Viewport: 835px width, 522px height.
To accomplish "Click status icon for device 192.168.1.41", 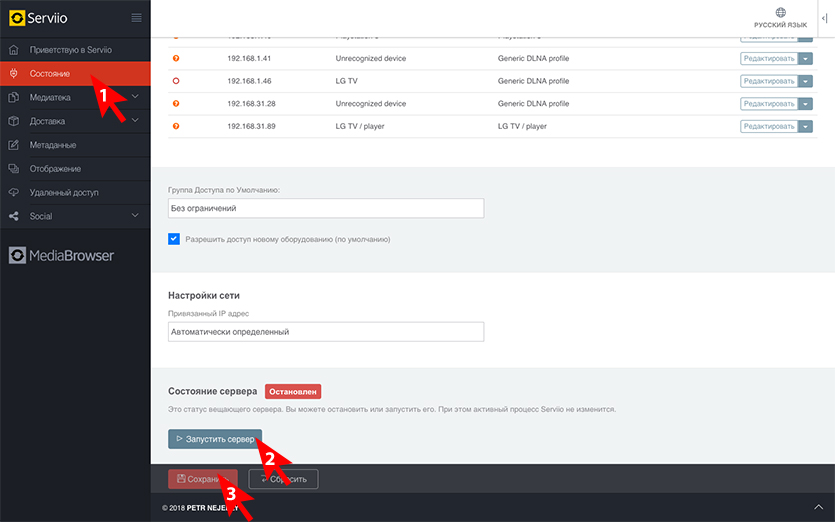I will [x=176, y=58].
